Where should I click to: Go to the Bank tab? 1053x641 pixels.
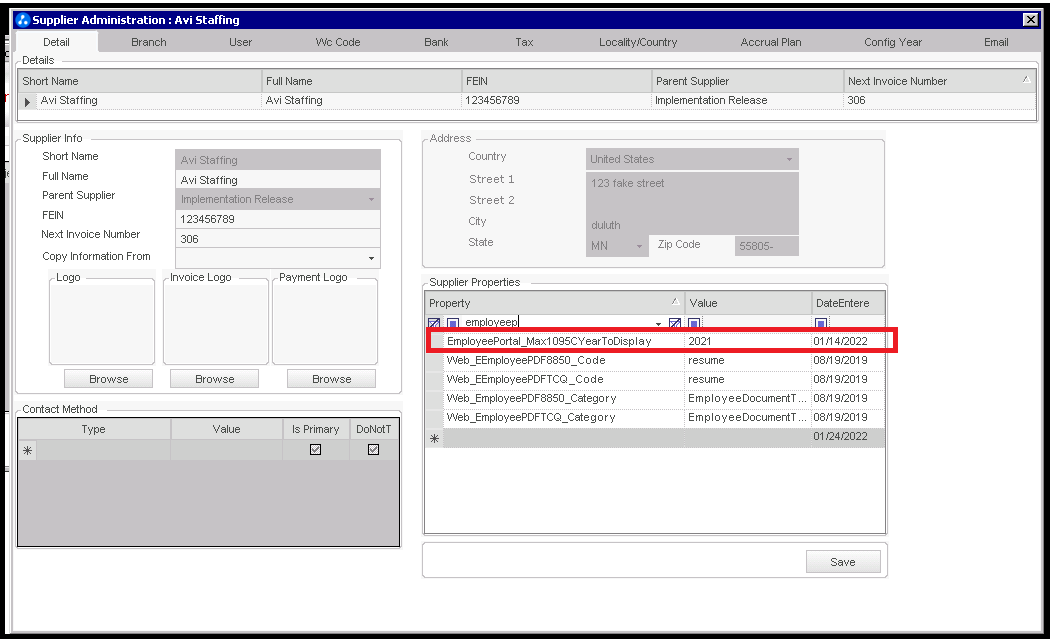(436, 42)
